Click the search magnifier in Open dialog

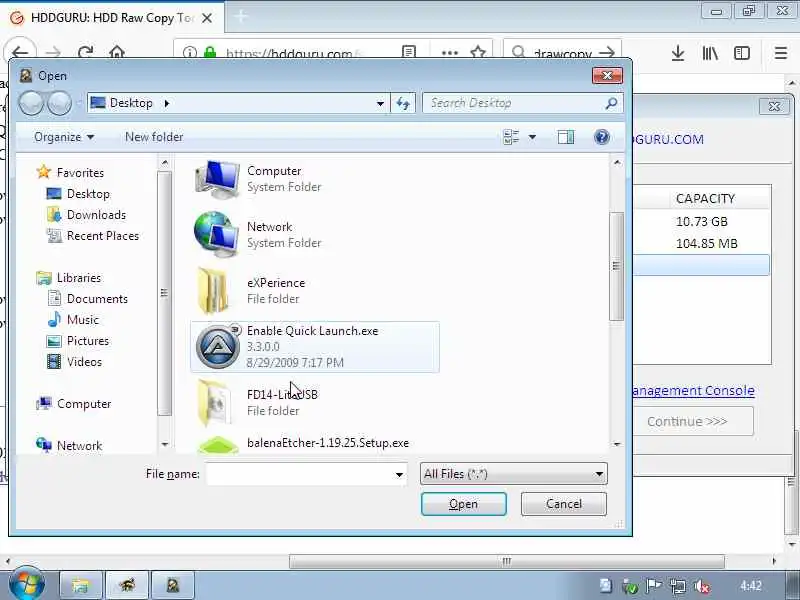[611, 104]
